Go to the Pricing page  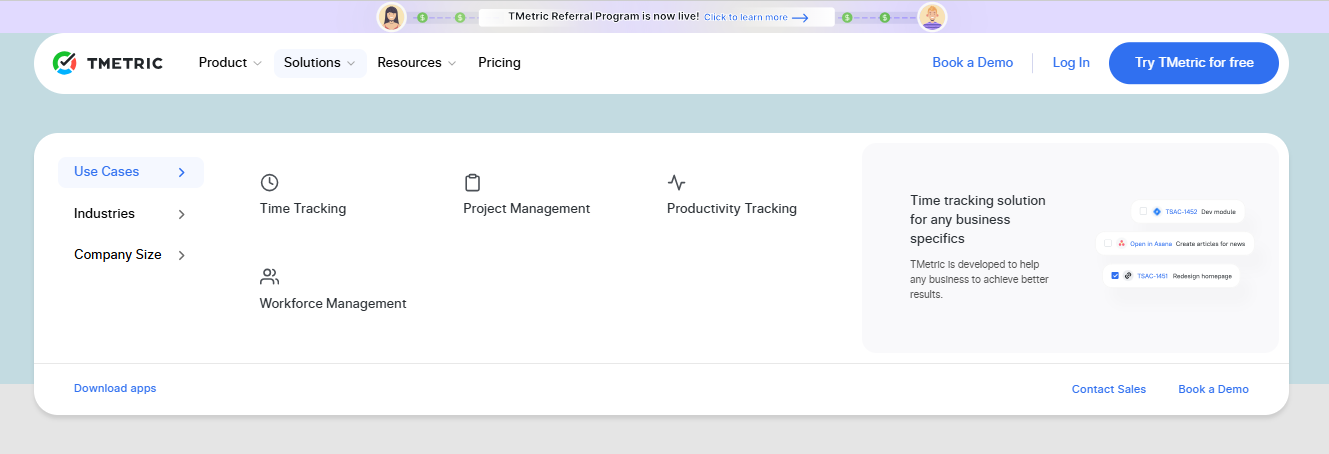pos(499,63)
